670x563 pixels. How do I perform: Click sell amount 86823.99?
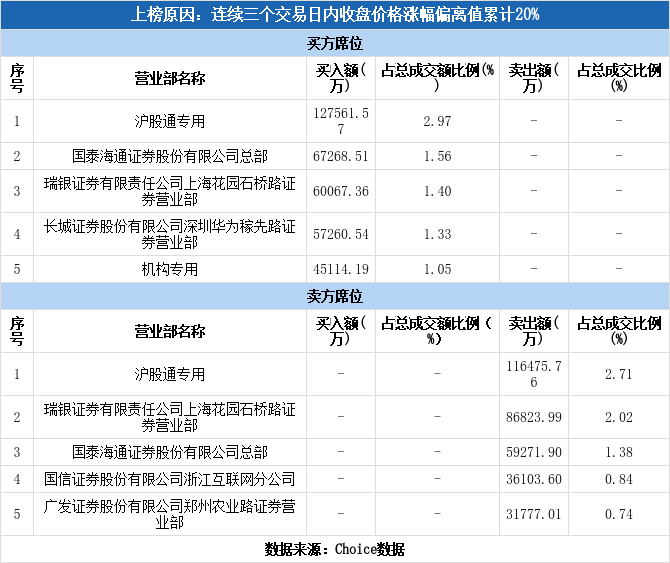(x=534, y=417)
